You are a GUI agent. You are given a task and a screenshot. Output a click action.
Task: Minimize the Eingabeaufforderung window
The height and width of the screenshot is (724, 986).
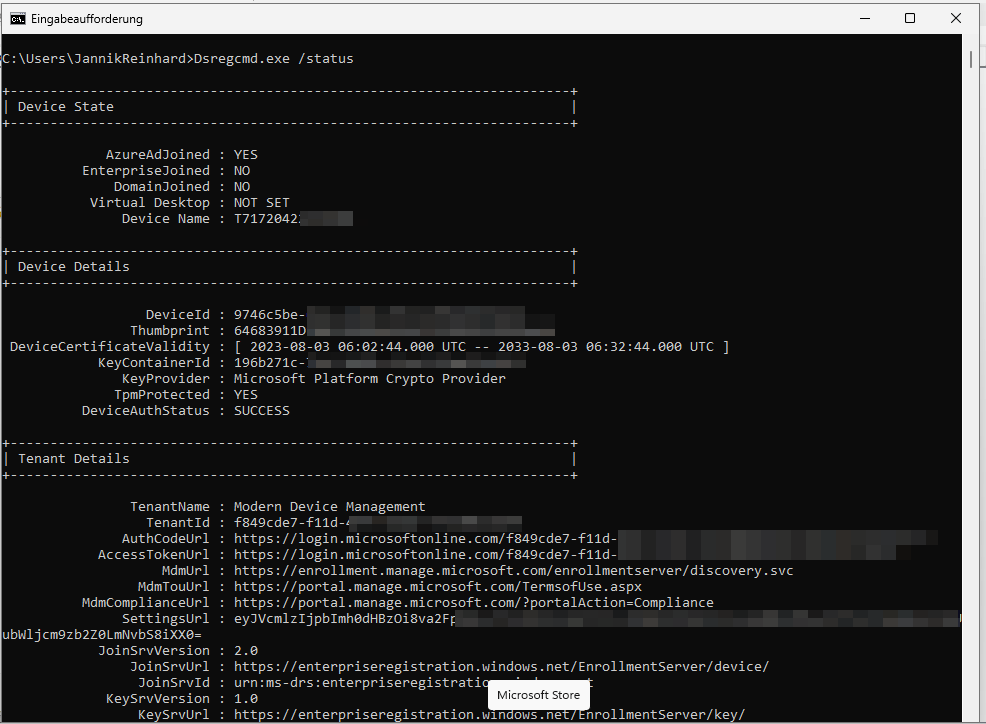point(862,18)
